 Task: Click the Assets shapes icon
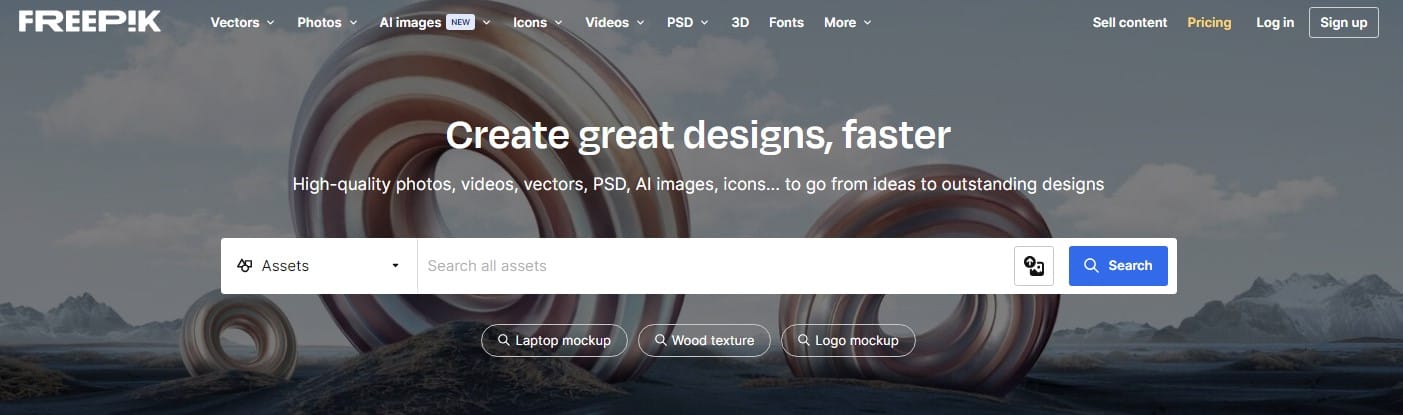[x=244, y=266]
